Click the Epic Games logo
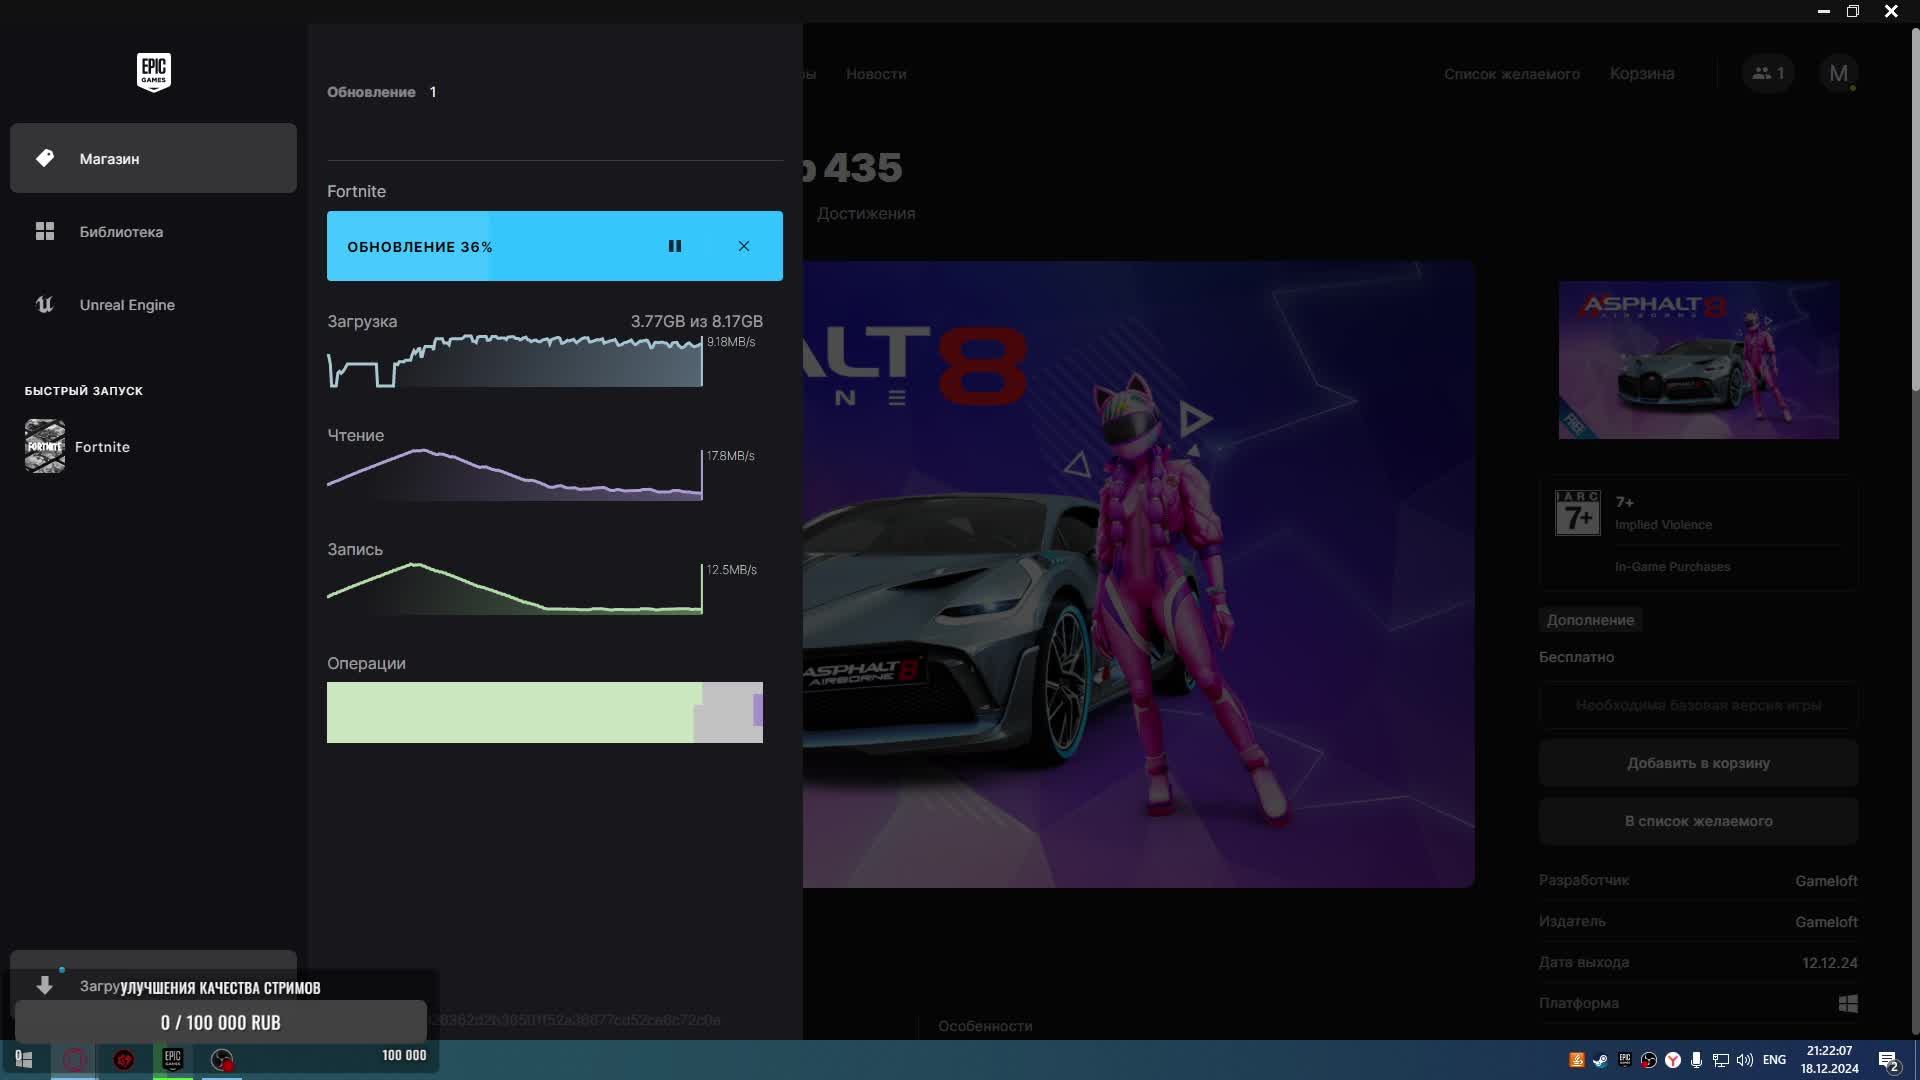Viewport: 1920px width, 1080px height. [153, 72]
